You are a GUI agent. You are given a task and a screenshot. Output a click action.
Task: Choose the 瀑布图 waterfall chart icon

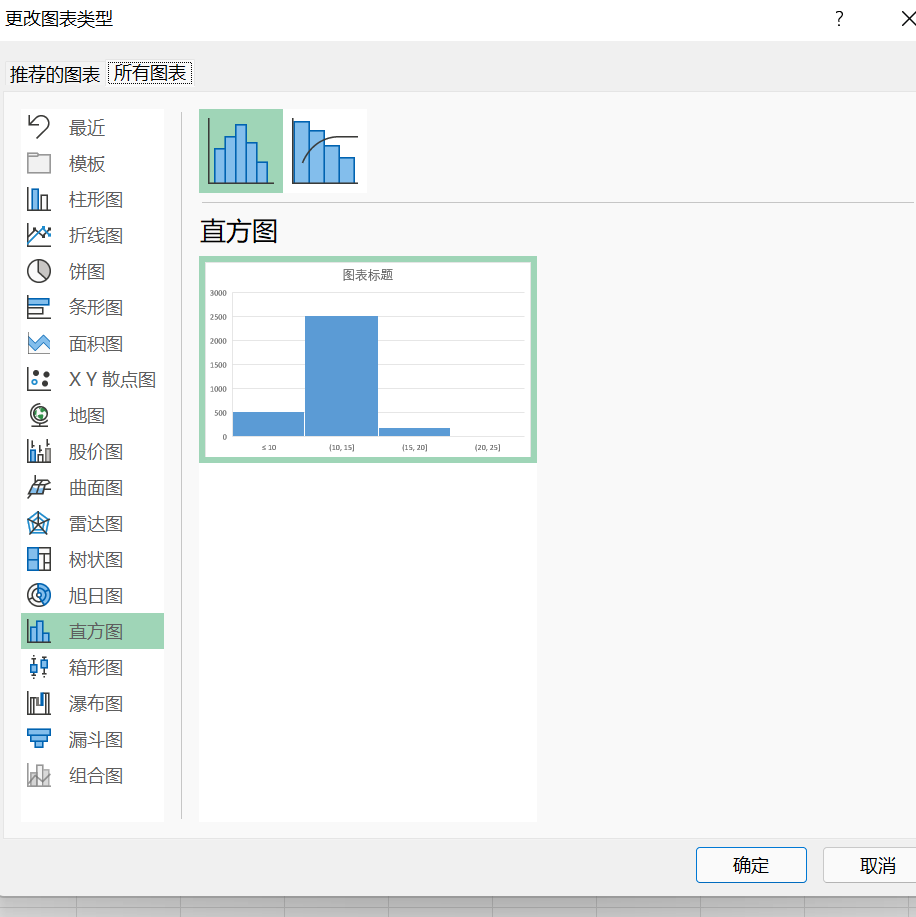[x=39, y=704]
